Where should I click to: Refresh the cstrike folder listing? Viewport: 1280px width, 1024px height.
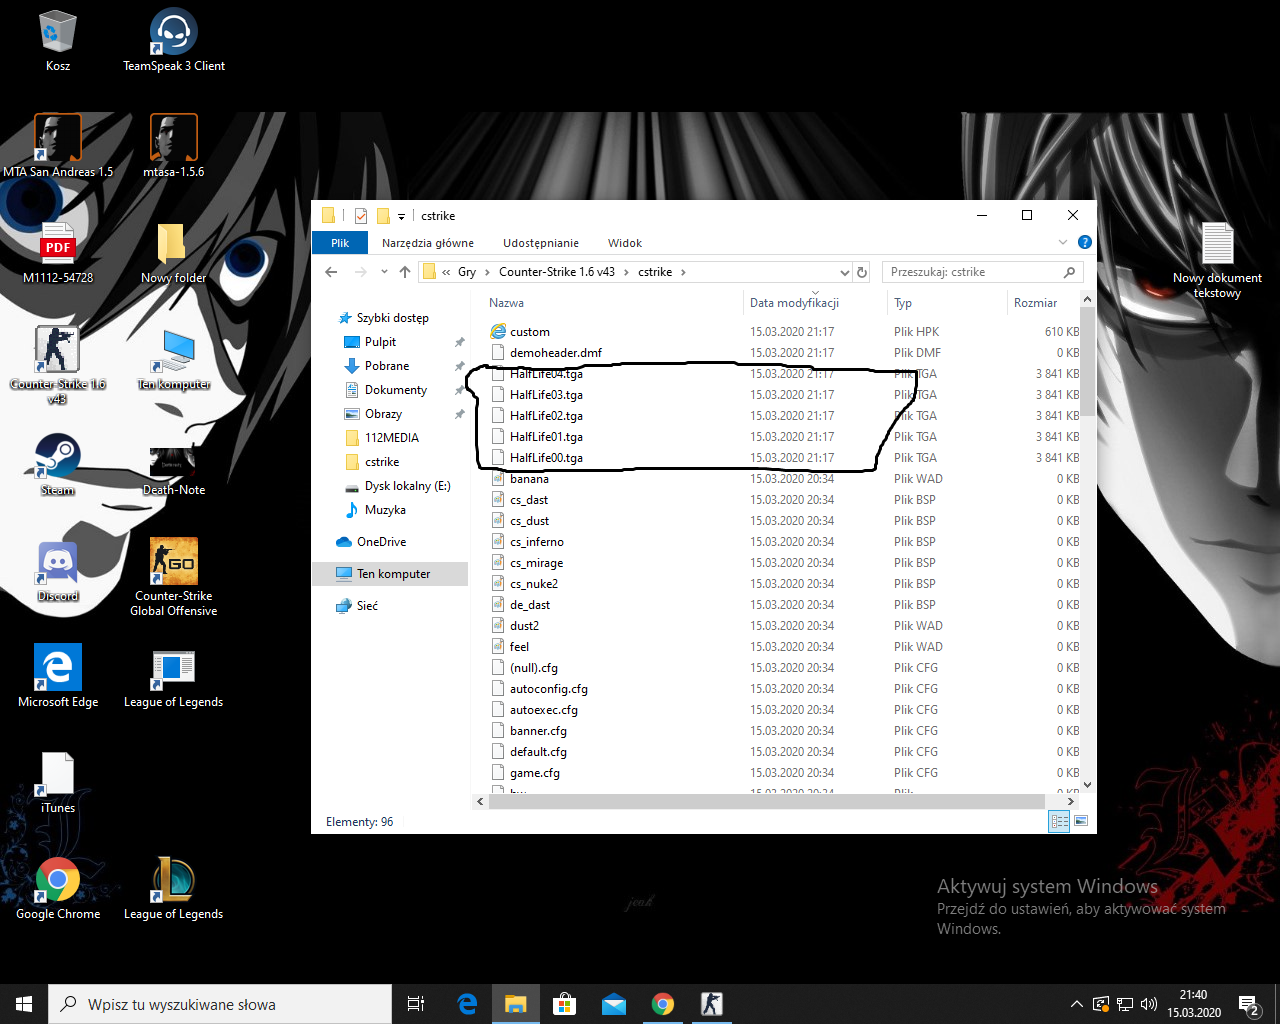[862, 272]
